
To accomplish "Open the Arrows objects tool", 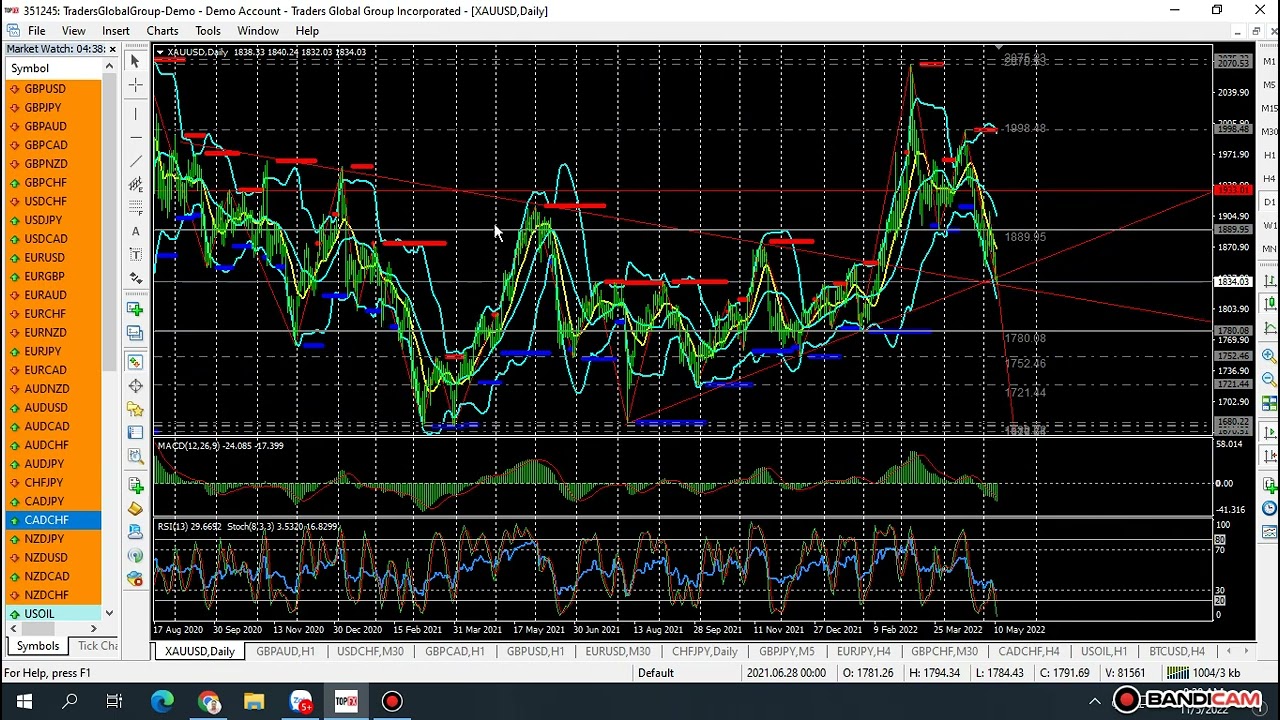I will click(x=135, y=278).
